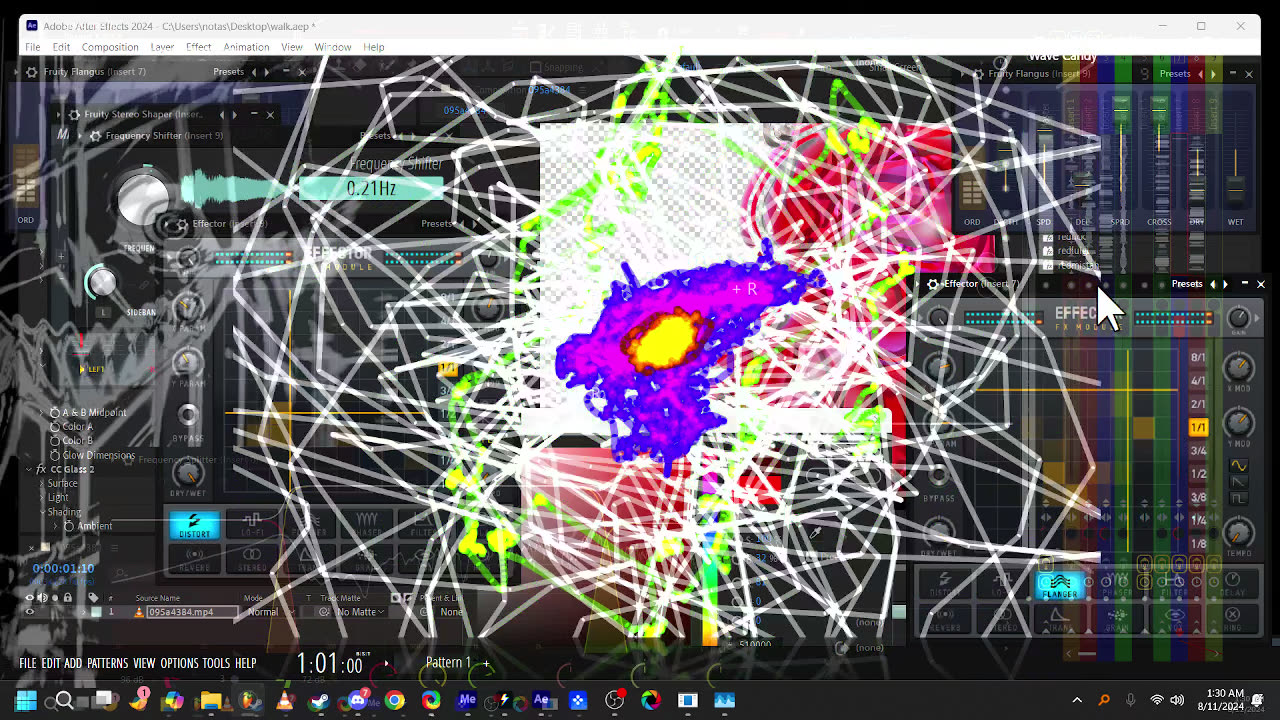Click the TEMPO knob in Effector

(1238, 532)
